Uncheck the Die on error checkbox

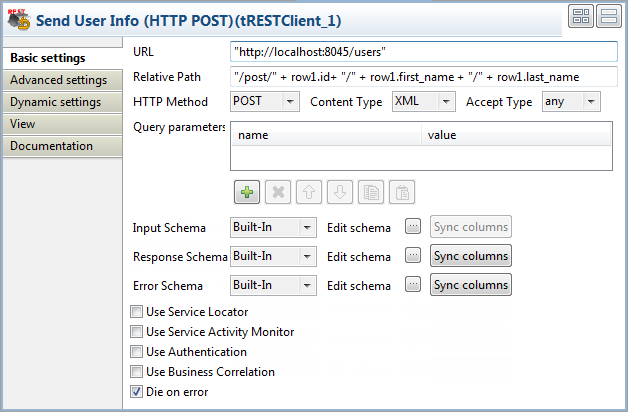(137, 392)
